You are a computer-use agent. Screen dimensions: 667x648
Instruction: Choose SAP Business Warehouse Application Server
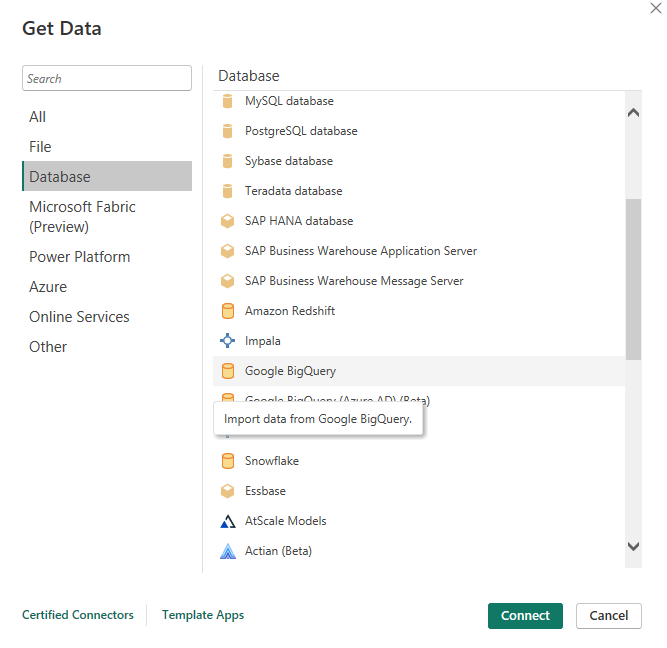[x=419, y=251]
